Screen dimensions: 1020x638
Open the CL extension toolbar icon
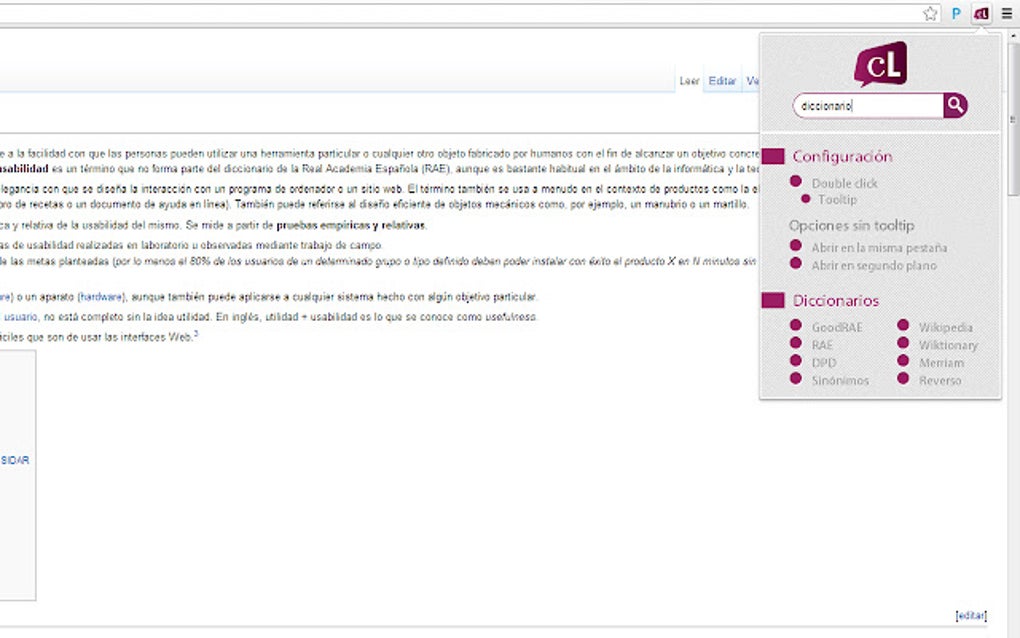[x=981, y=14]
